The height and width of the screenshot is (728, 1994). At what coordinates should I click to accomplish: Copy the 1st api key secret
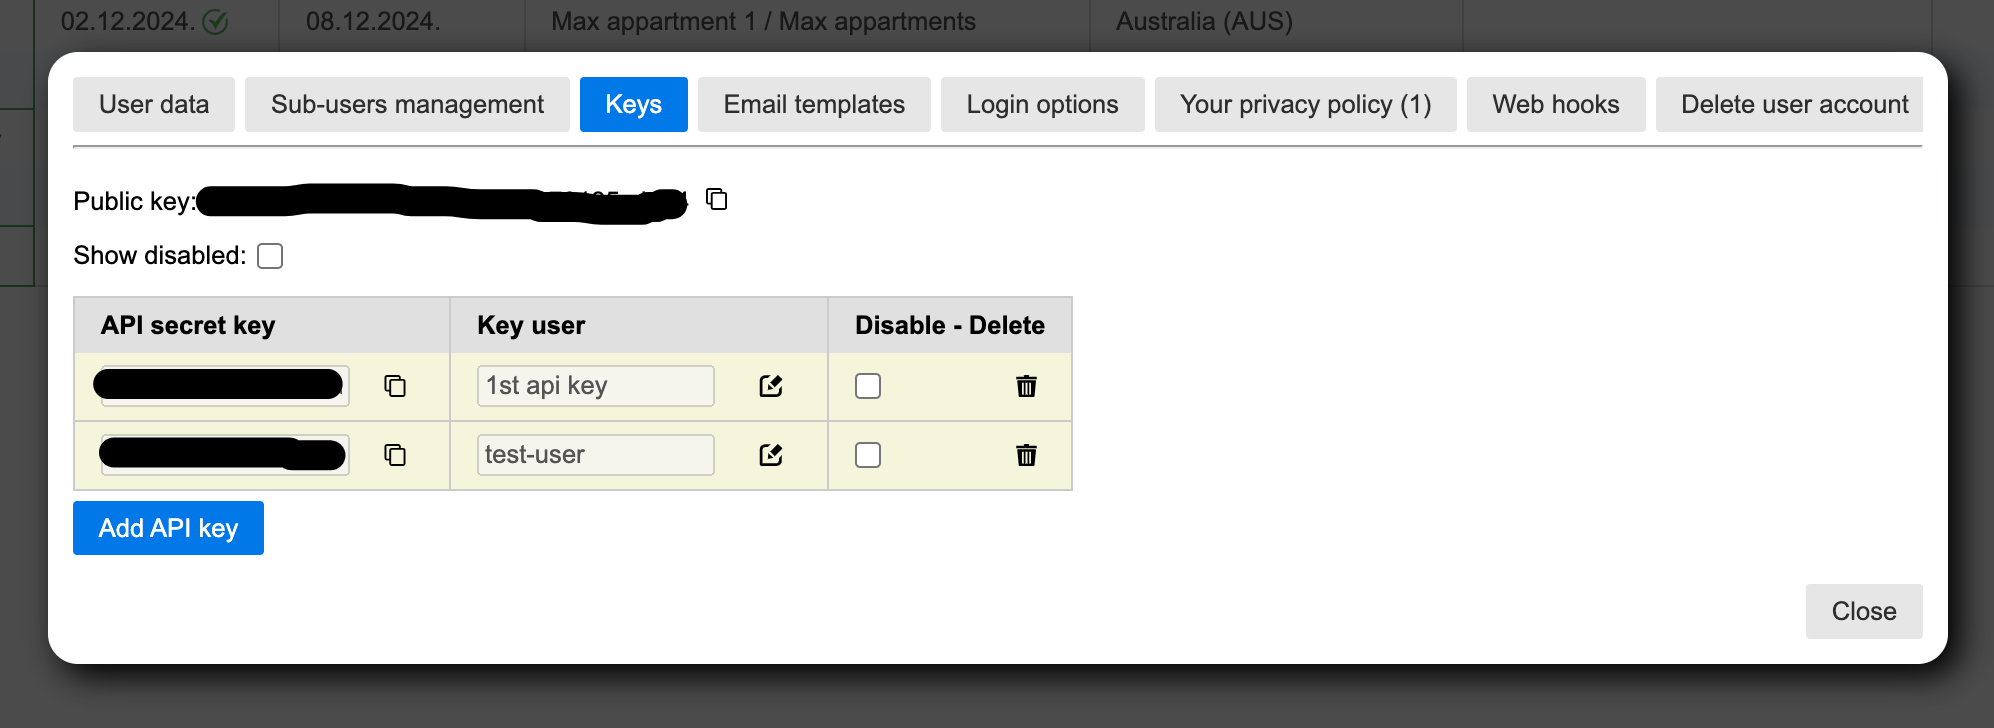[395, 386]
